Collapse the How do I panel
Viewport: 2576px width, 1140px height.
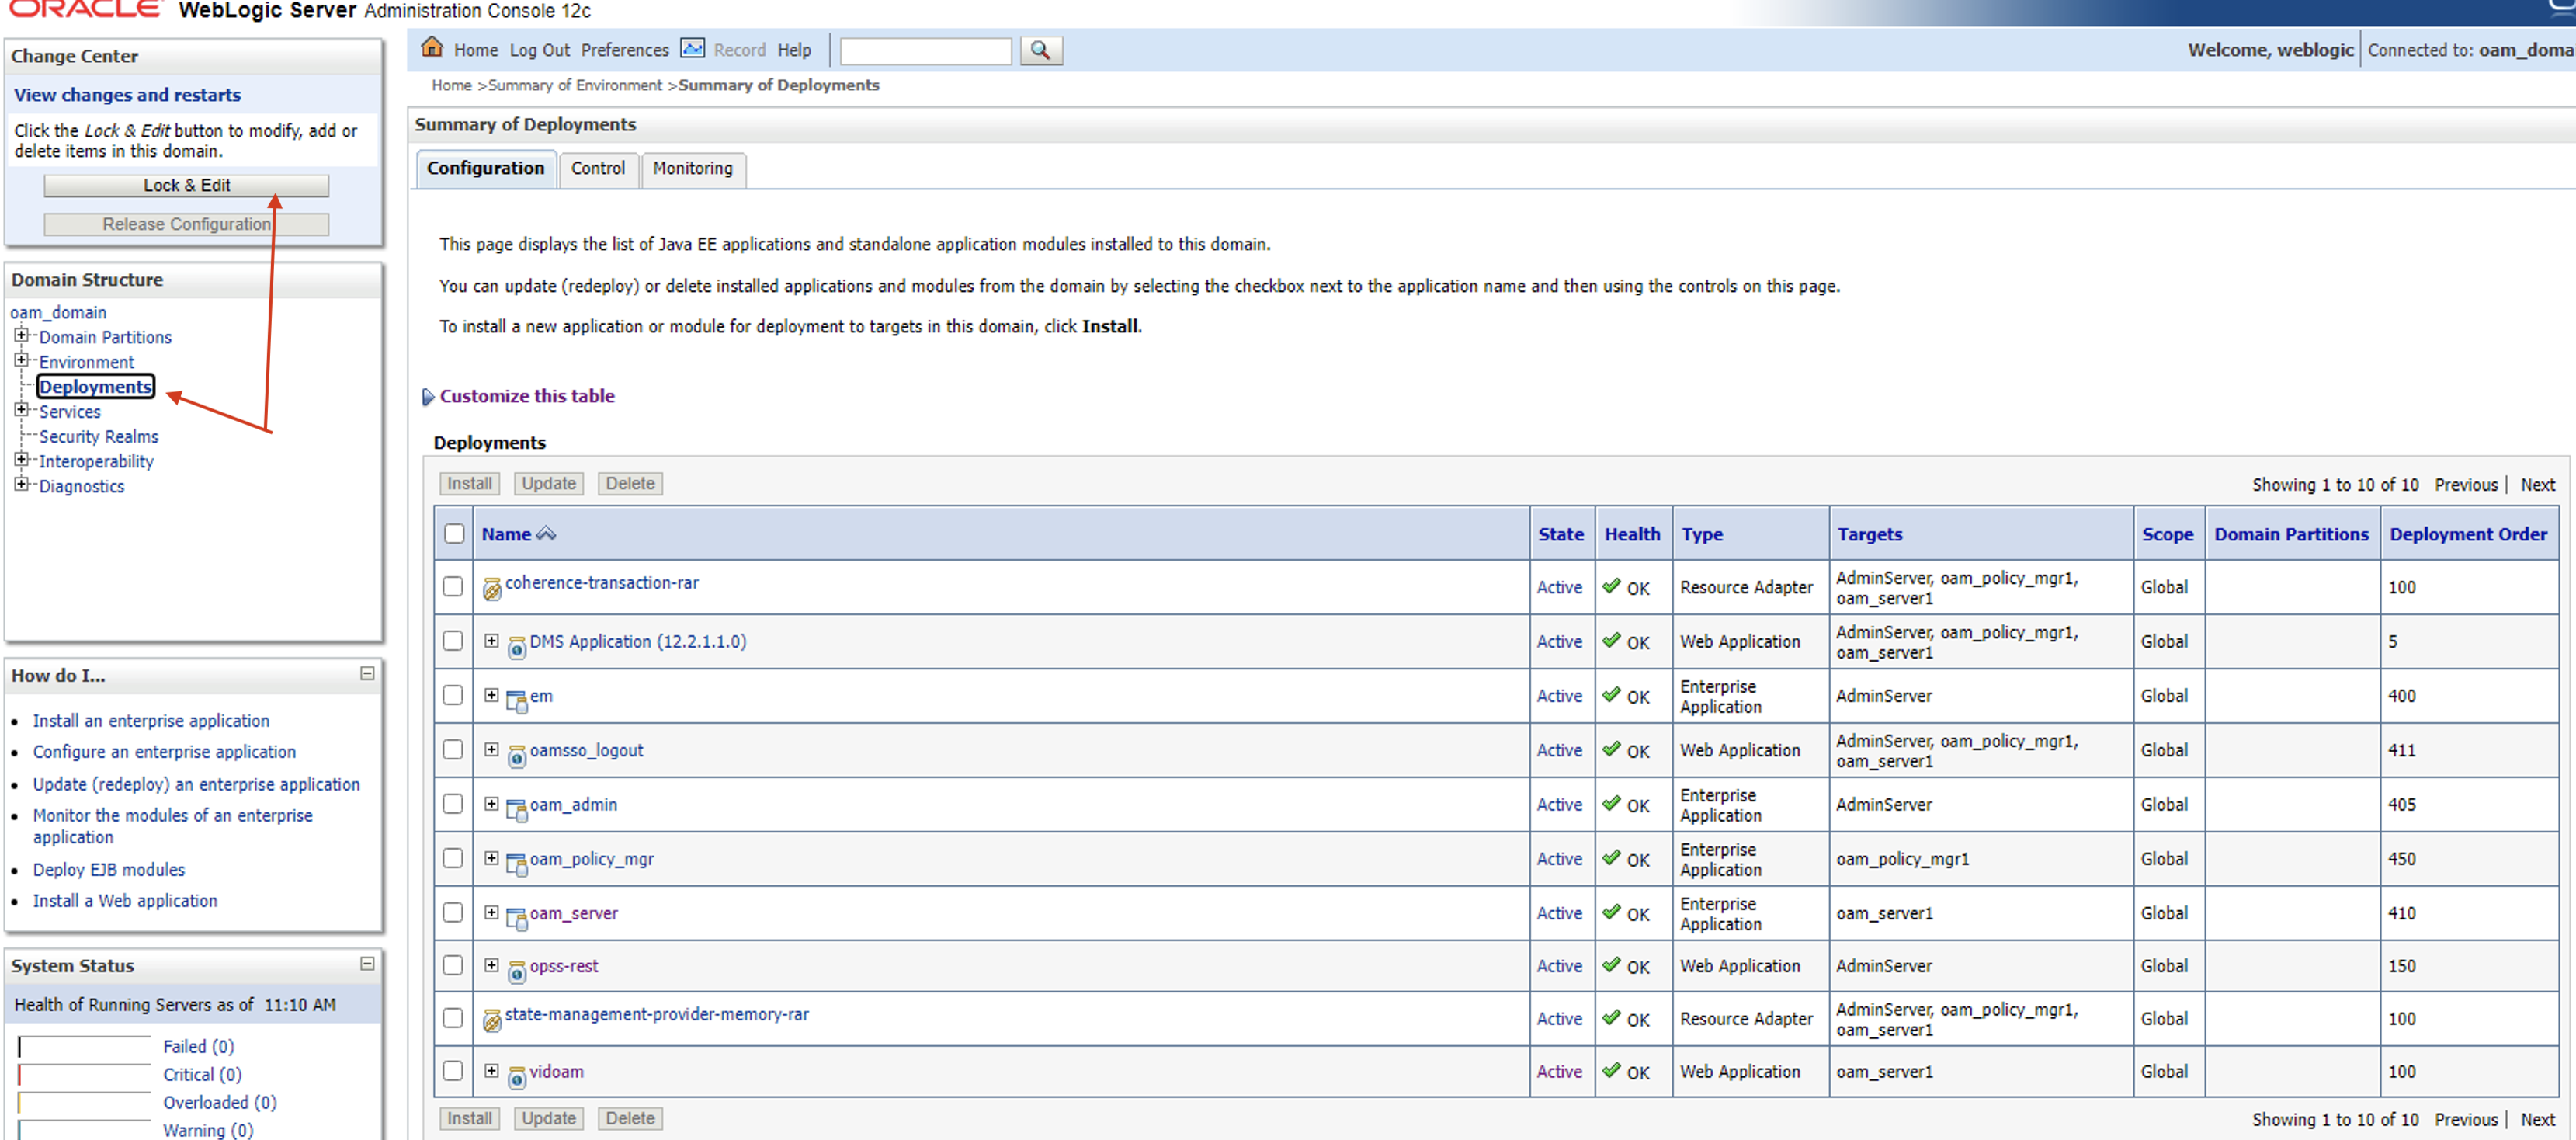coord(367,674)
